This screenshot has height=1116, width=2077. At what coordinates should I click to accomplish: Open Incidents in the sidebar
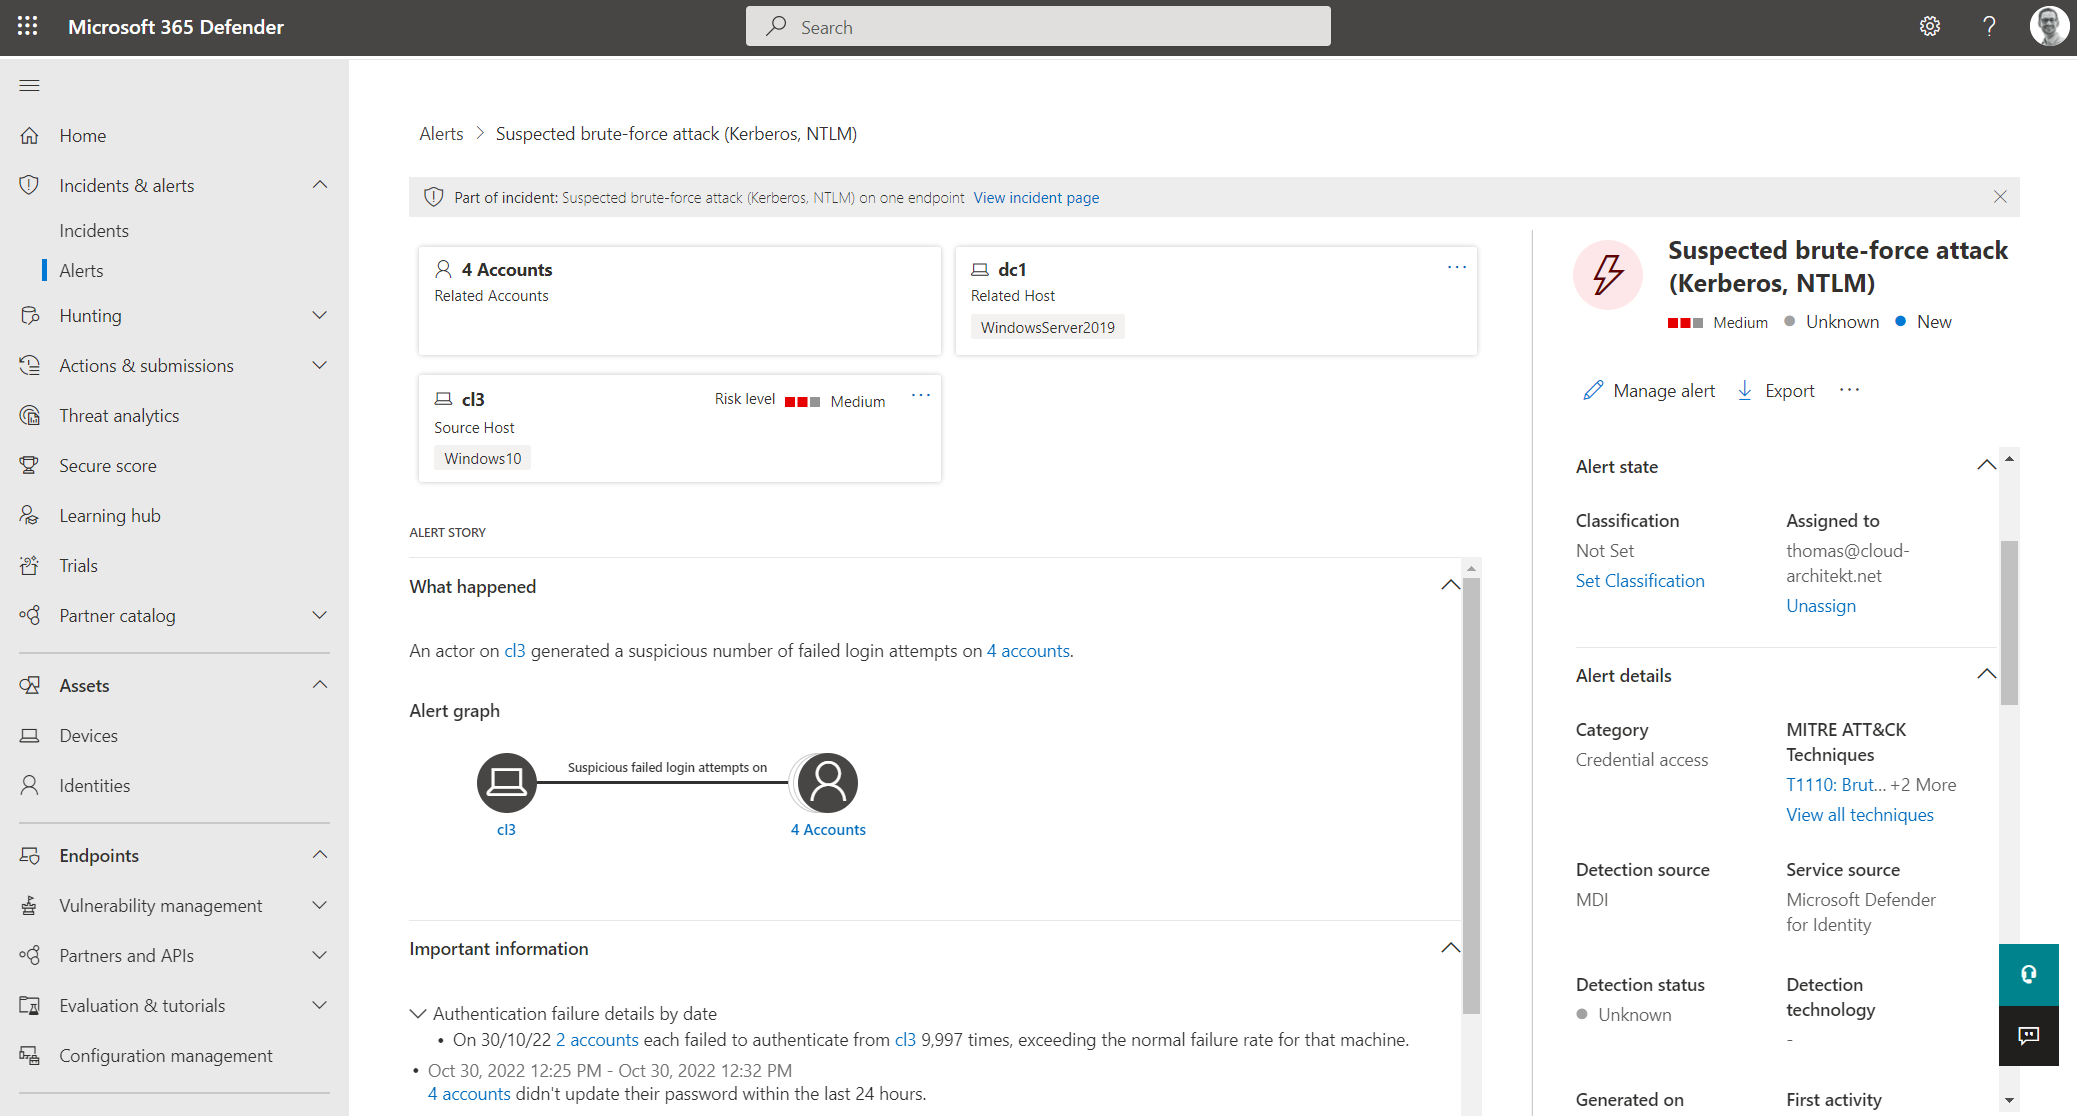(x=94, y=230)
